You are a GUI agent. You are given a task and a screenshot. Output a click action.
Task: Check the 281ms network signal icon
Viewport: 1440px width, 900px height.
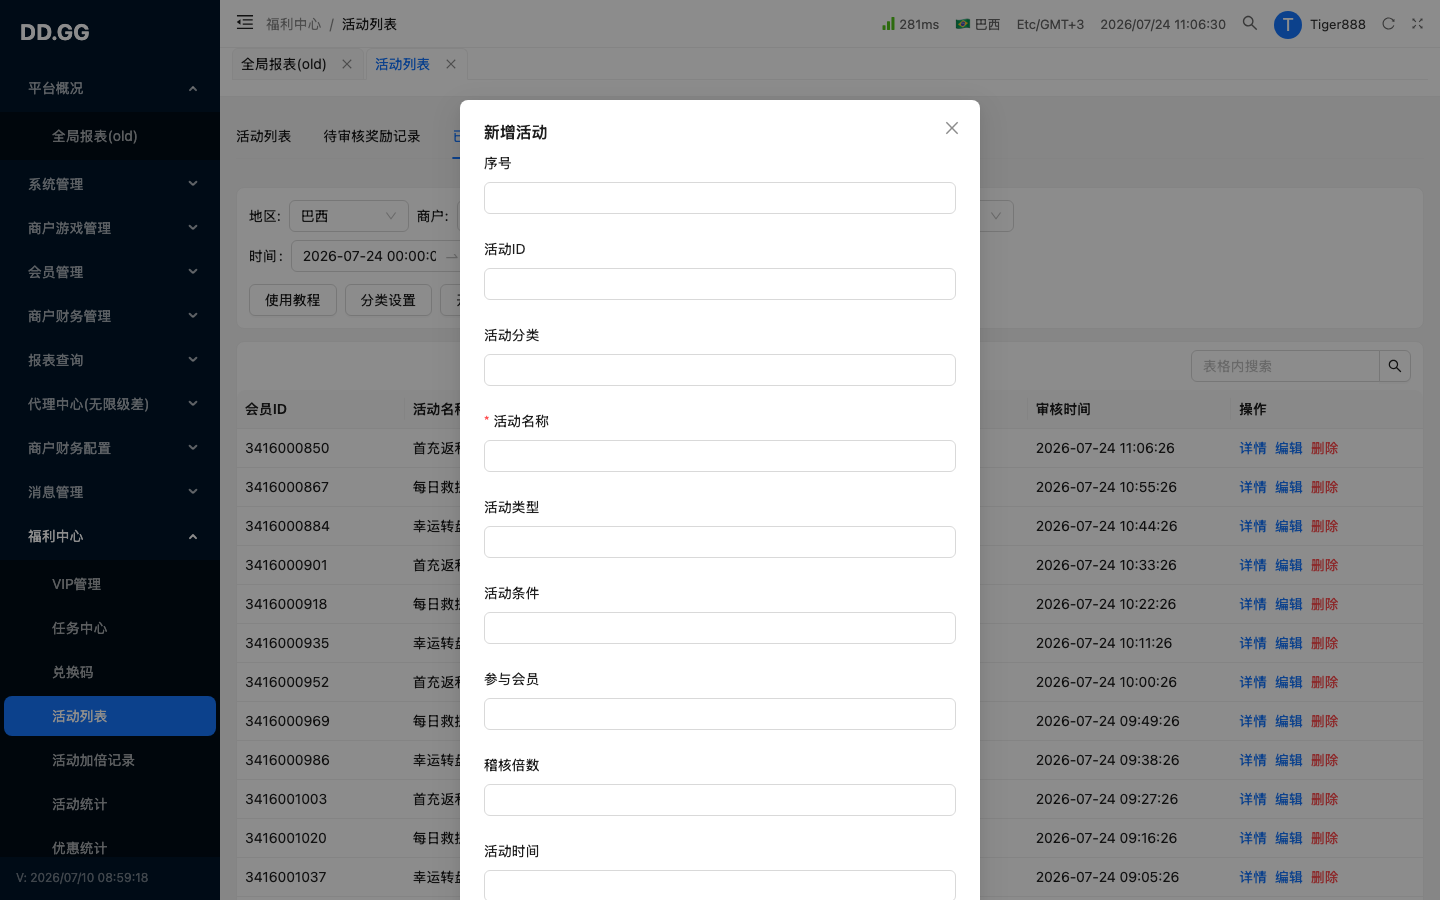pyautogui.click(x=888, y=23)
